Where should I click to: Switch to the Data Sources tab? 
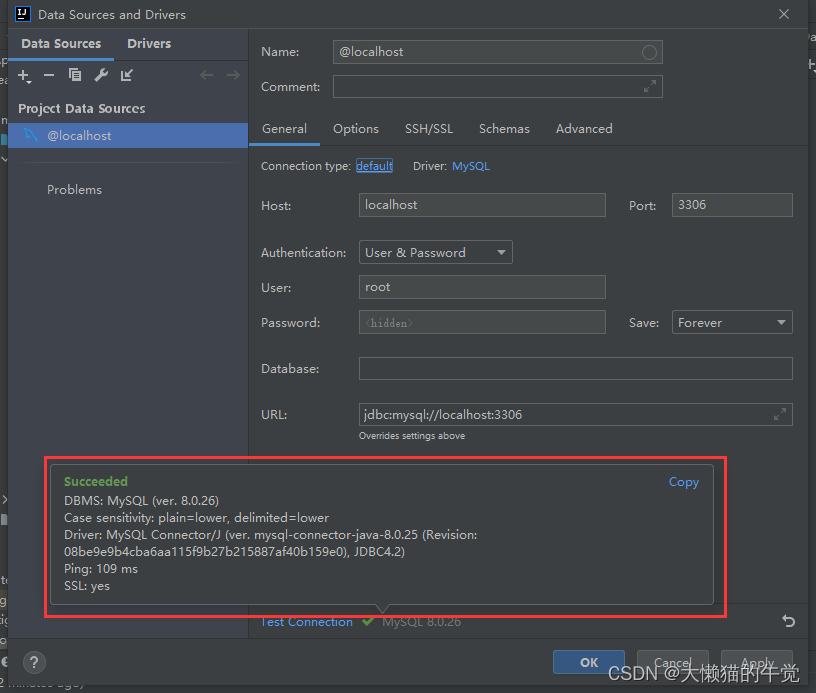click(61, 44)
